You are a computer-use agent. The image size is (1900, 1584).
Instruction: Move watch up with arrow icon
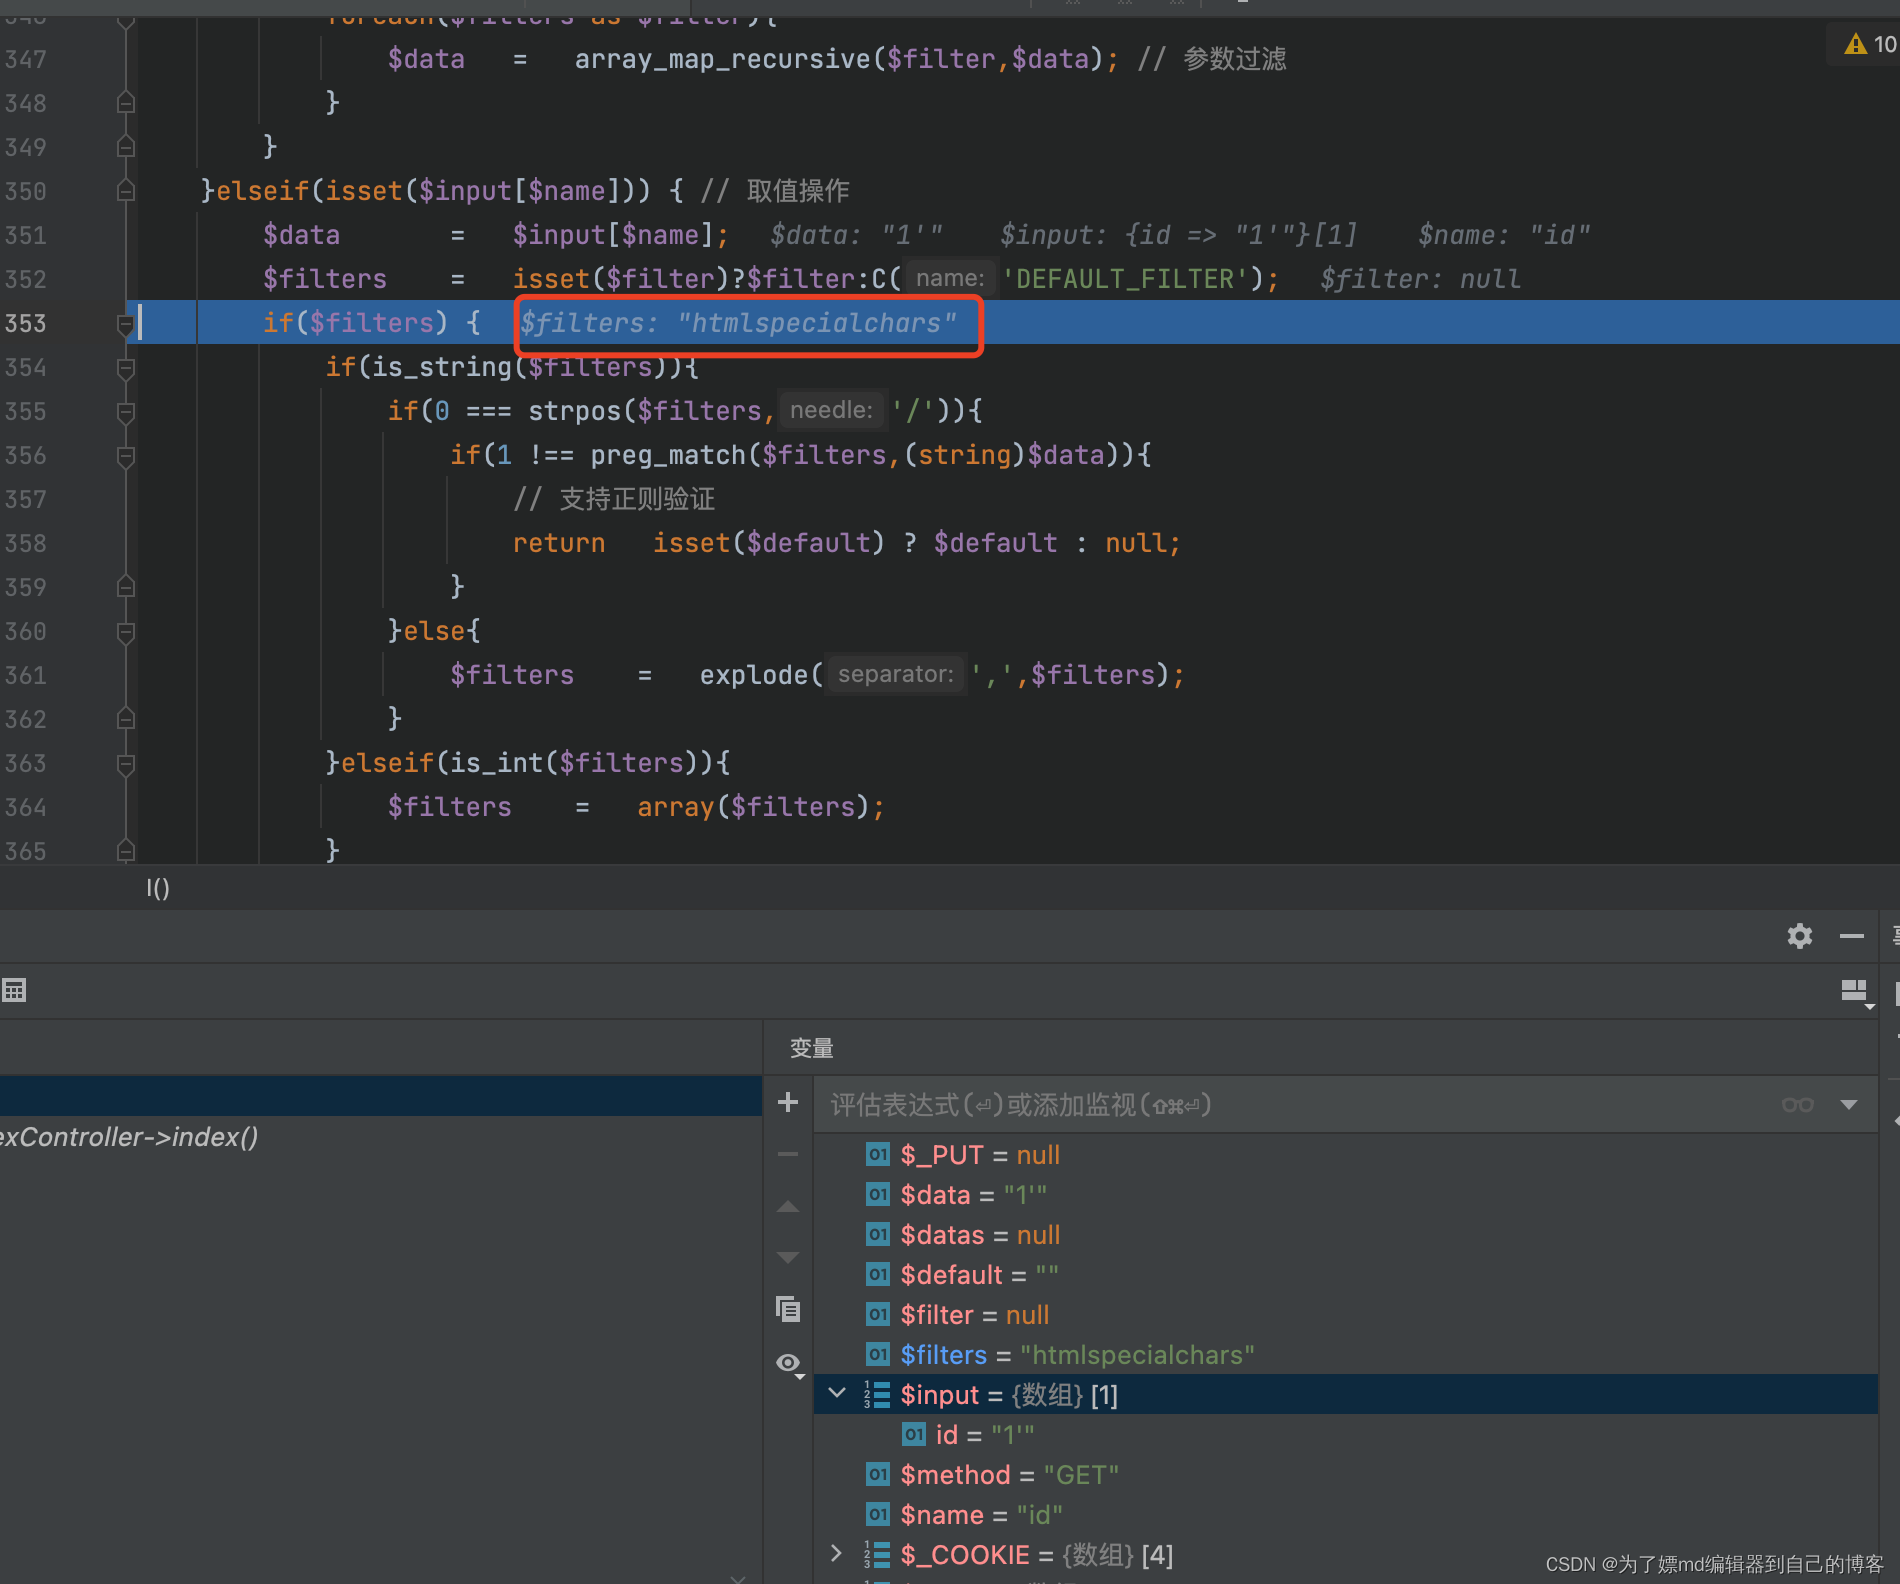(x=788, y=1207)
